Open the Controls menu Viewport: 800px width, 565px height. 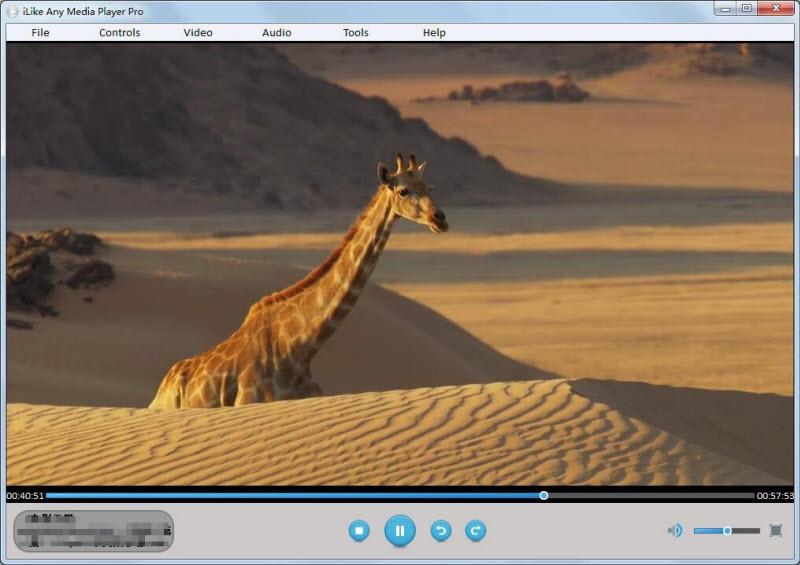pyautogui.click(x=119, y=33)
